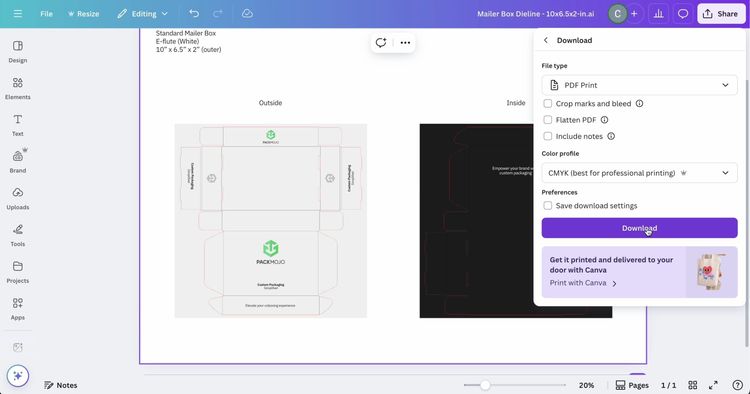Screen dimensions: 750x394
Task: Open the Share button
Action: 721,14
